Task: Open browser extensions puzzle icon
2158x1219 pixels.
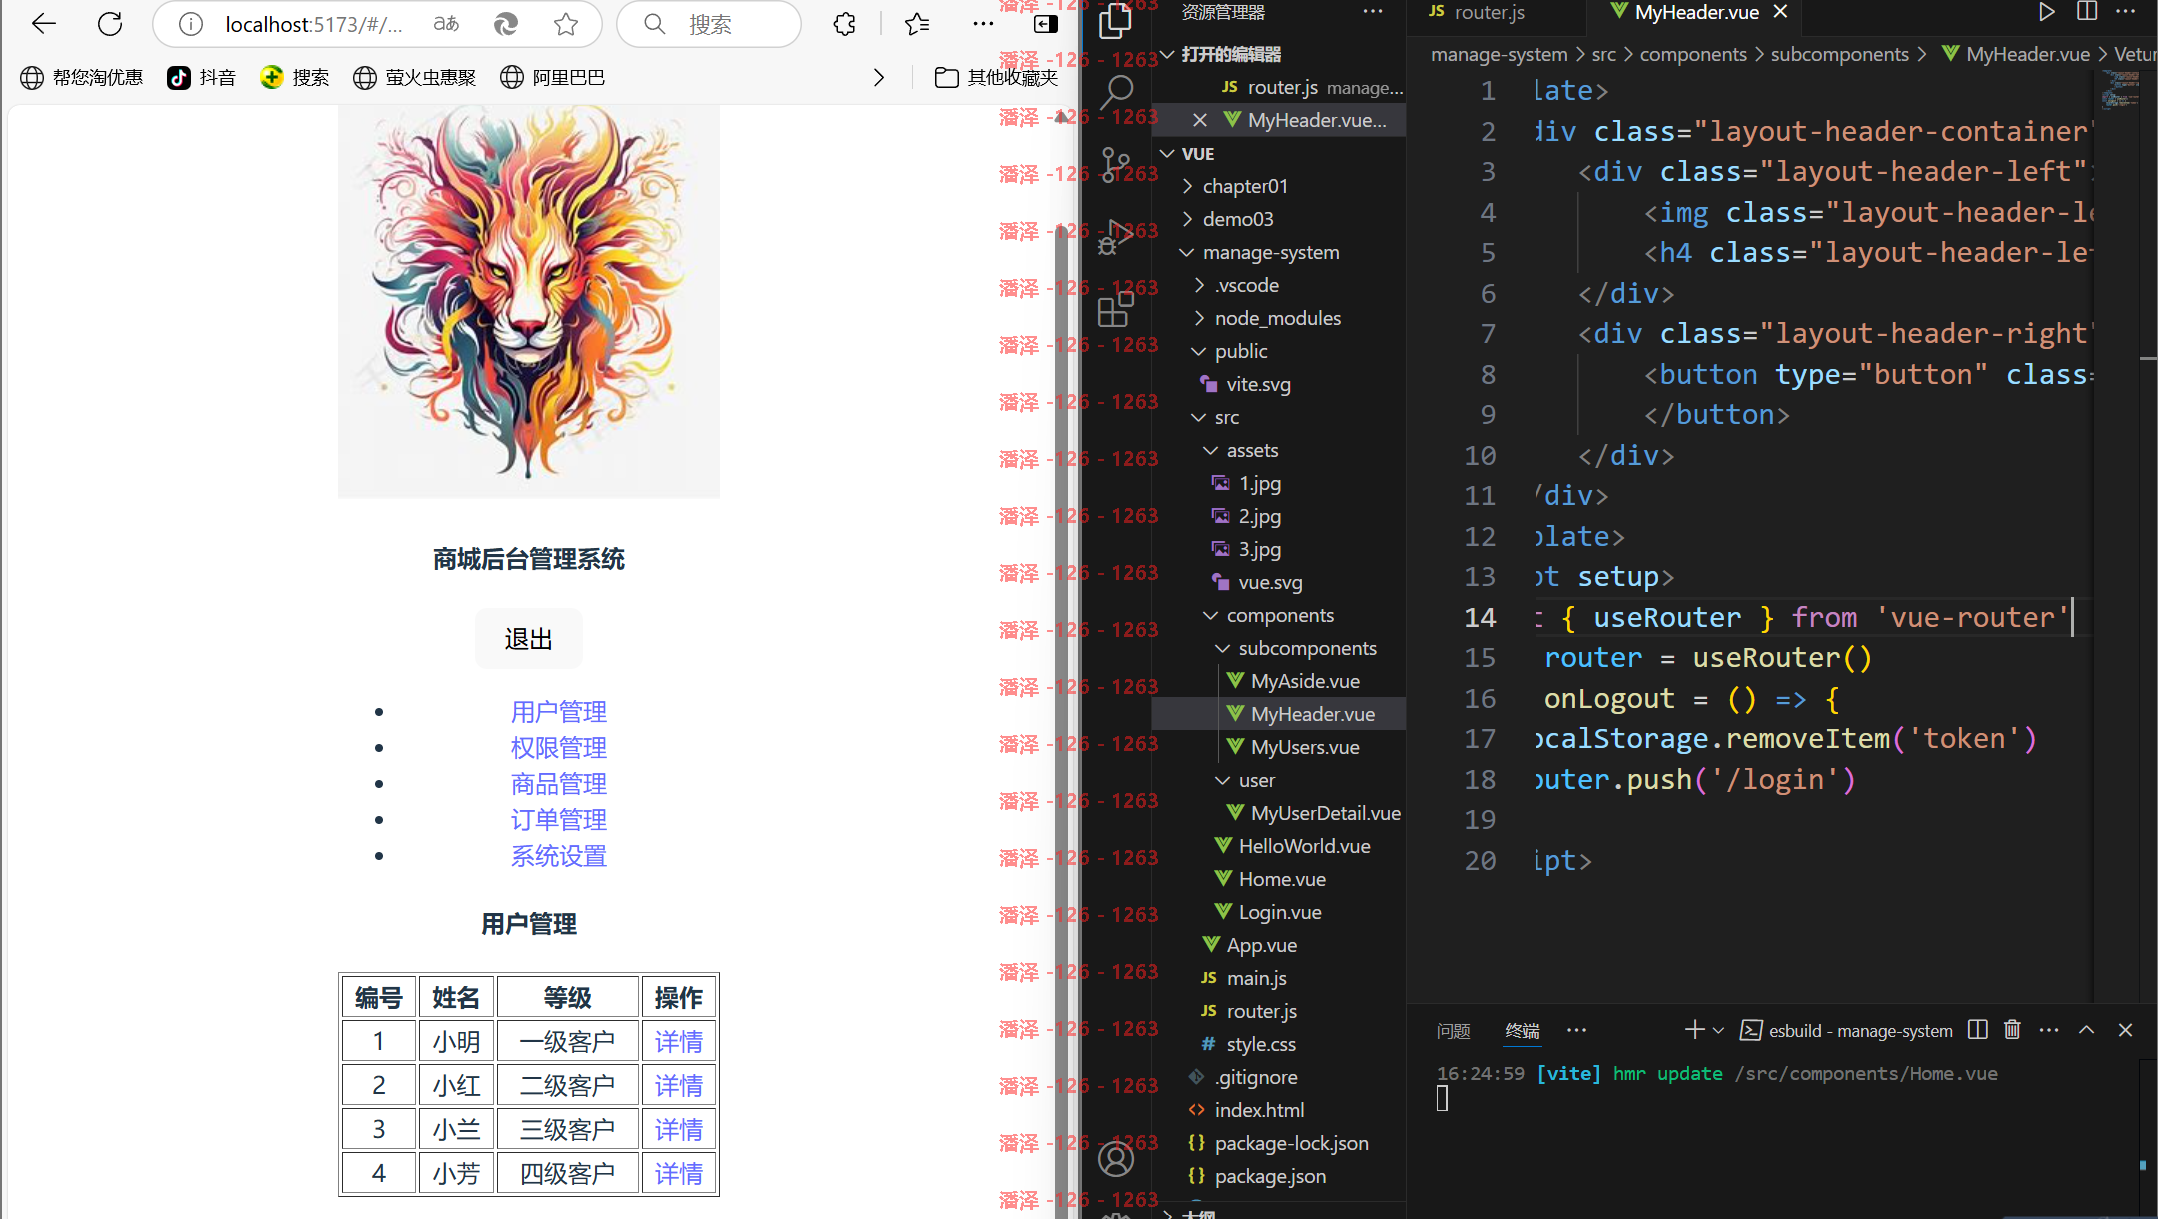Action: pos(844,24)
